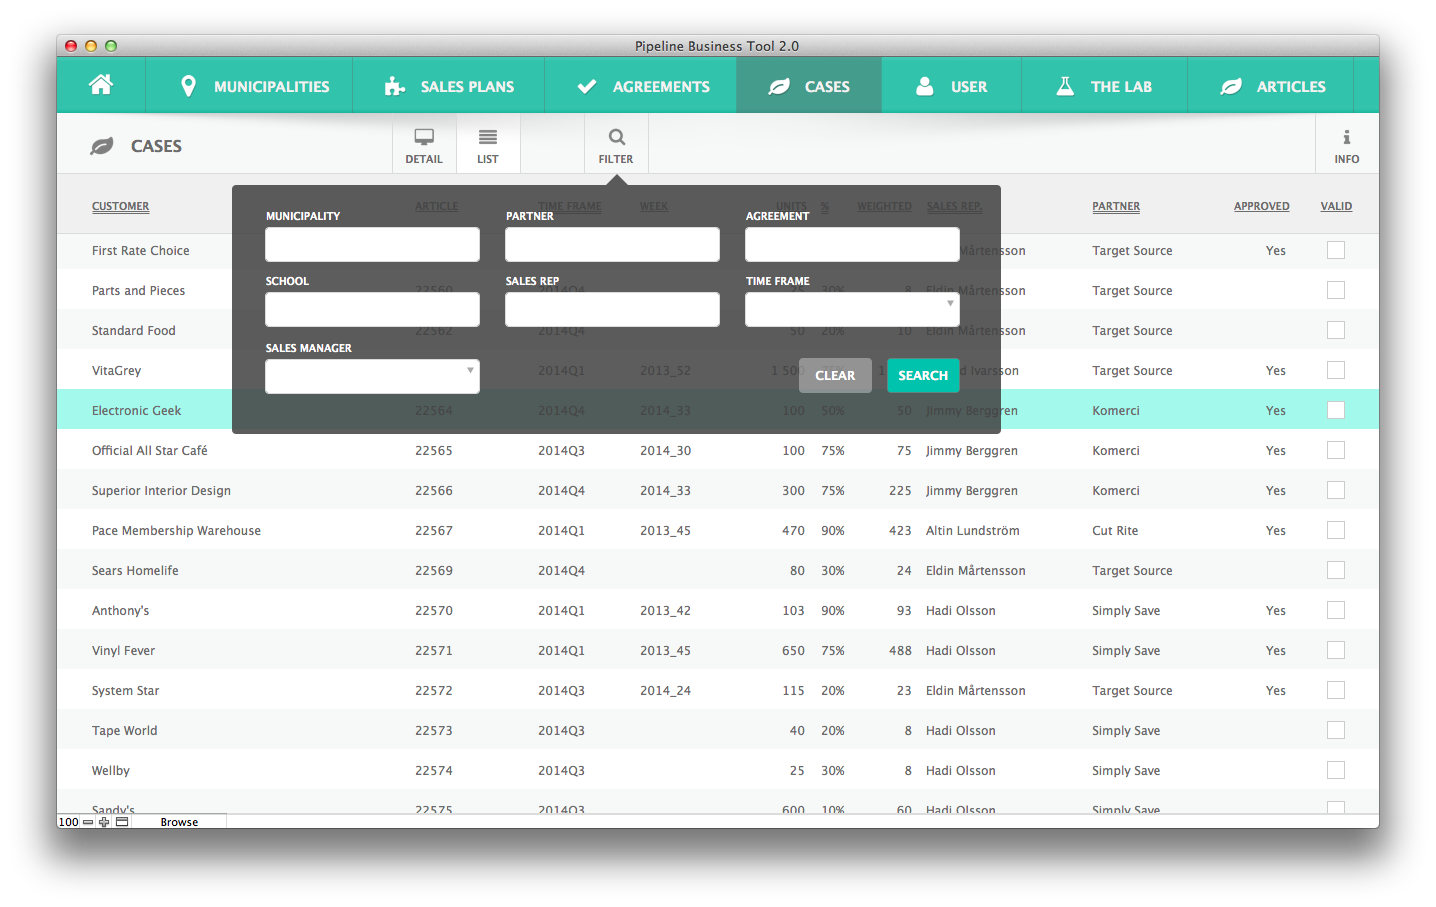The height and width of the screenshot is (907, 1436).
Task: Check Valid box for Official All Star Café
Action: tap(1335, 450)
